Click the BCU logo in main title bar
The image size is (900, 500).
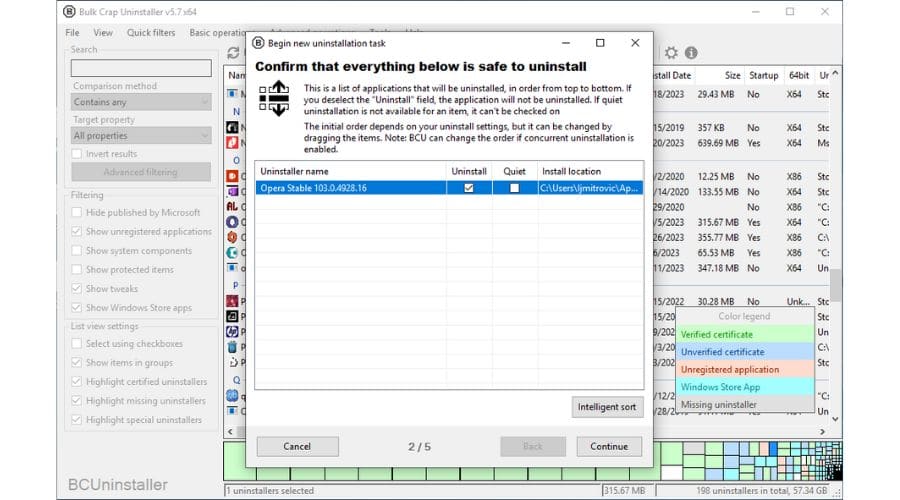point(69,11)
